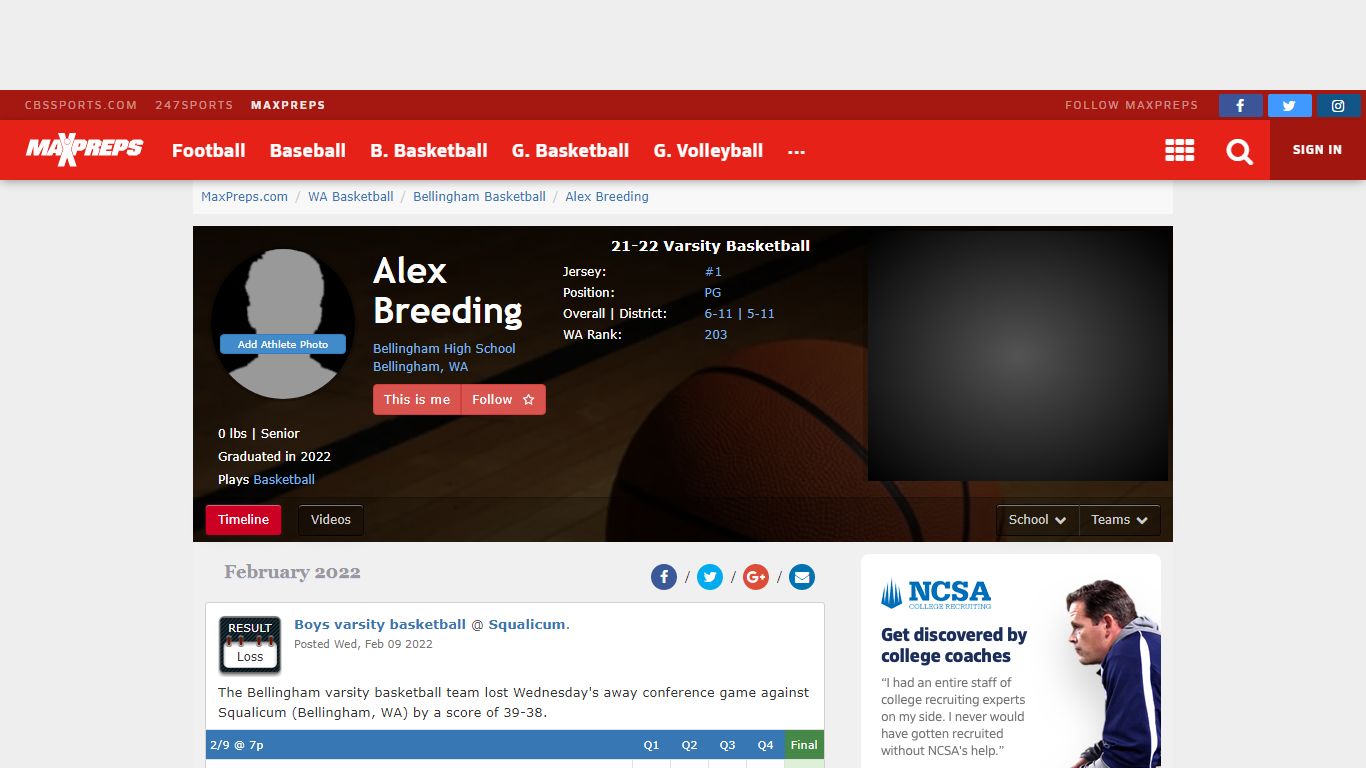Open Alex Breeding breadcrumb link
1366x768 pixels.
pos(607,197)
